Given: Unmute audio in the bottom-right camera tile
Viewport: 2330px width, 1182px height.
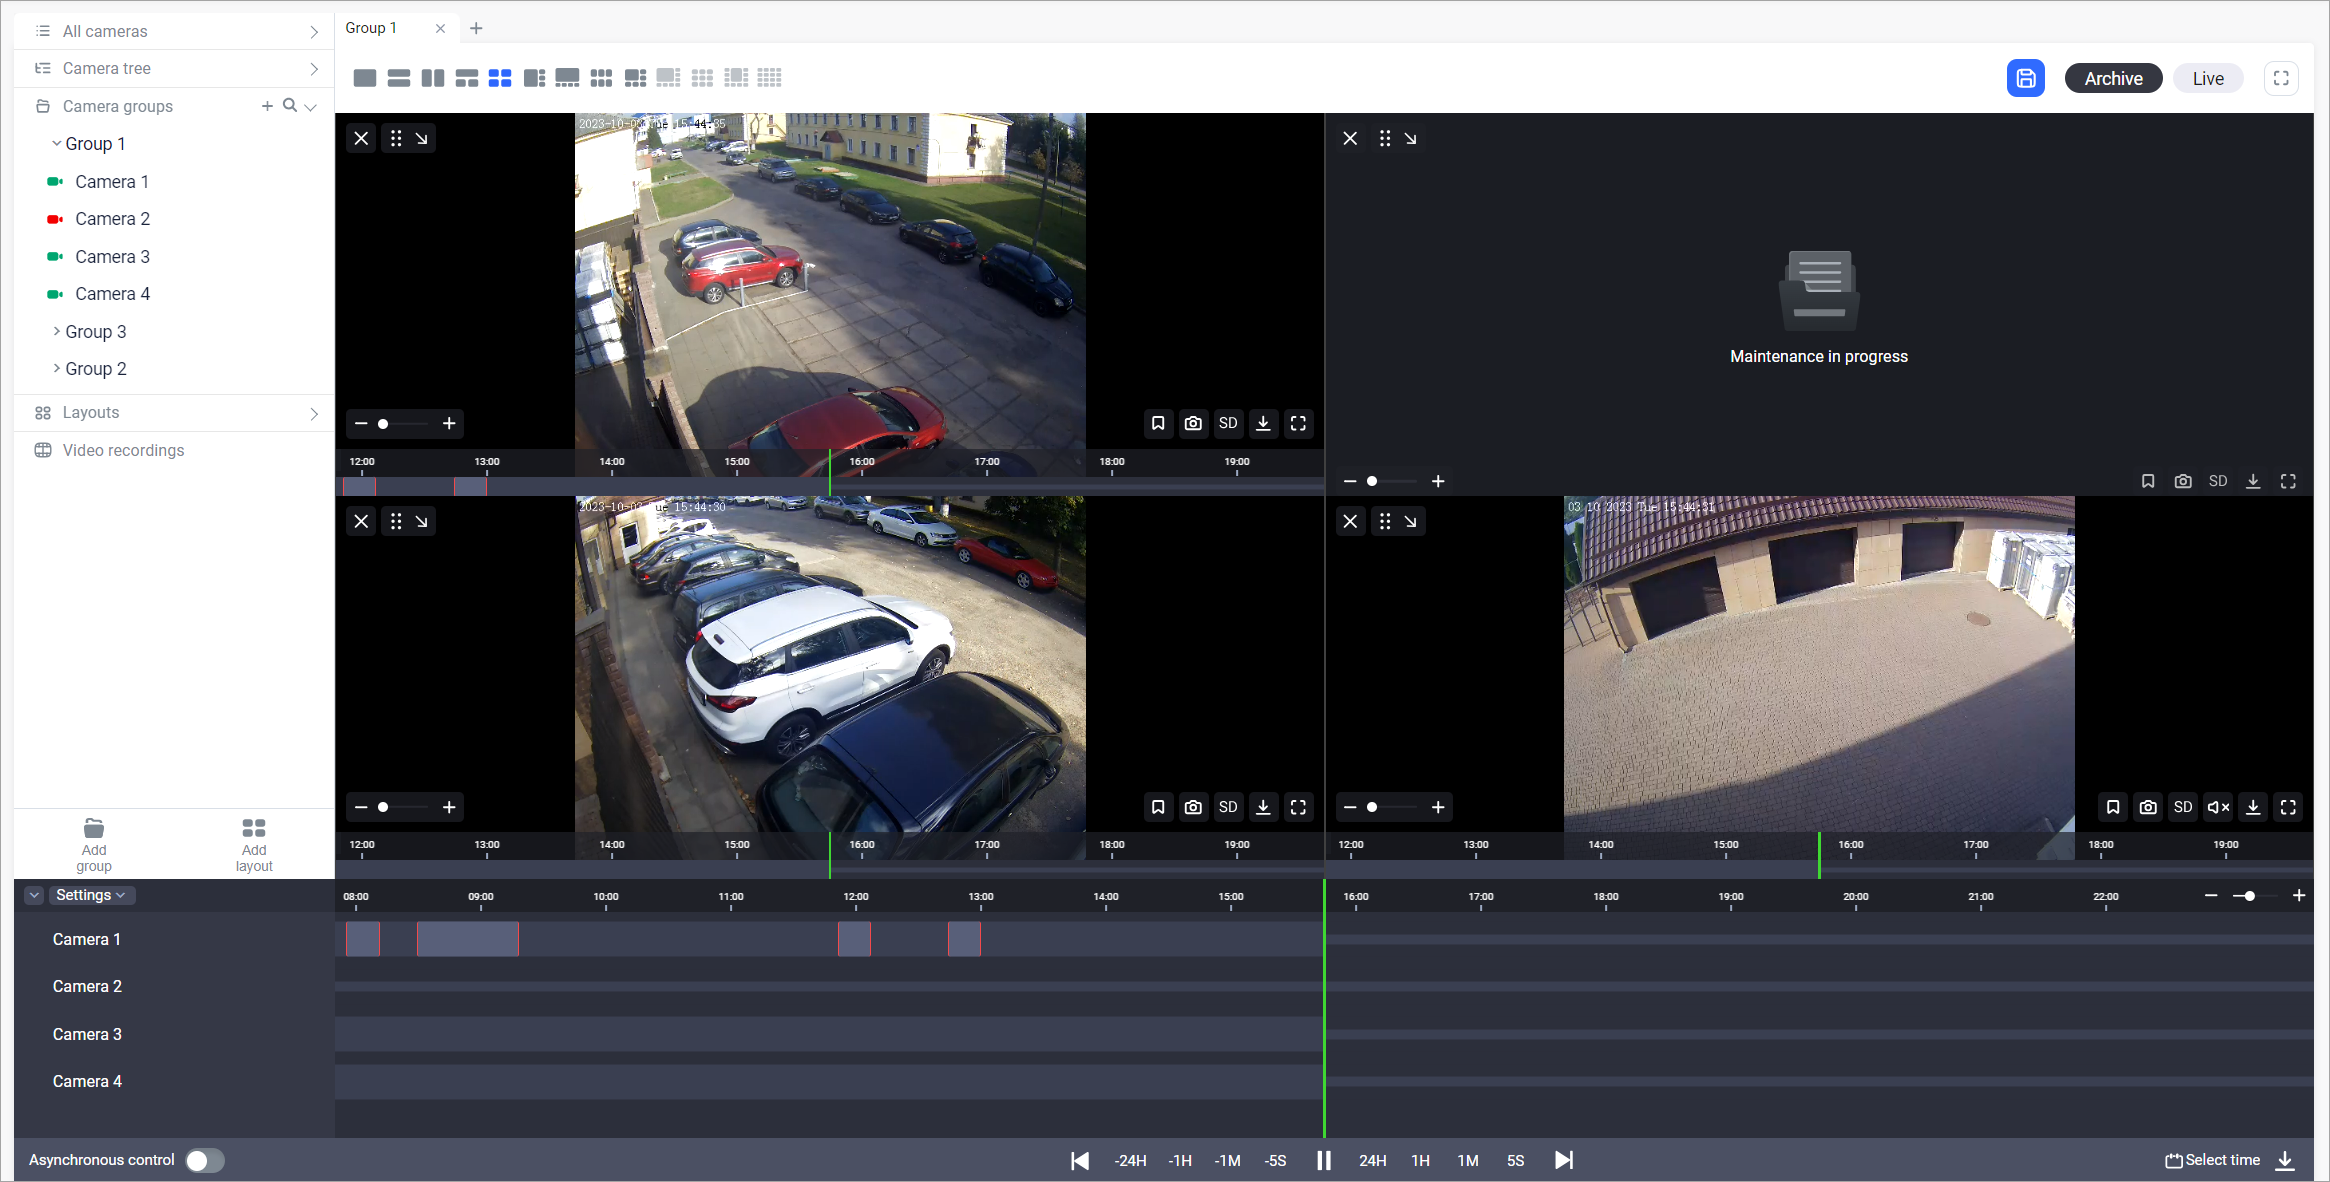Looking at the screenshot, I should (2218, 807).
